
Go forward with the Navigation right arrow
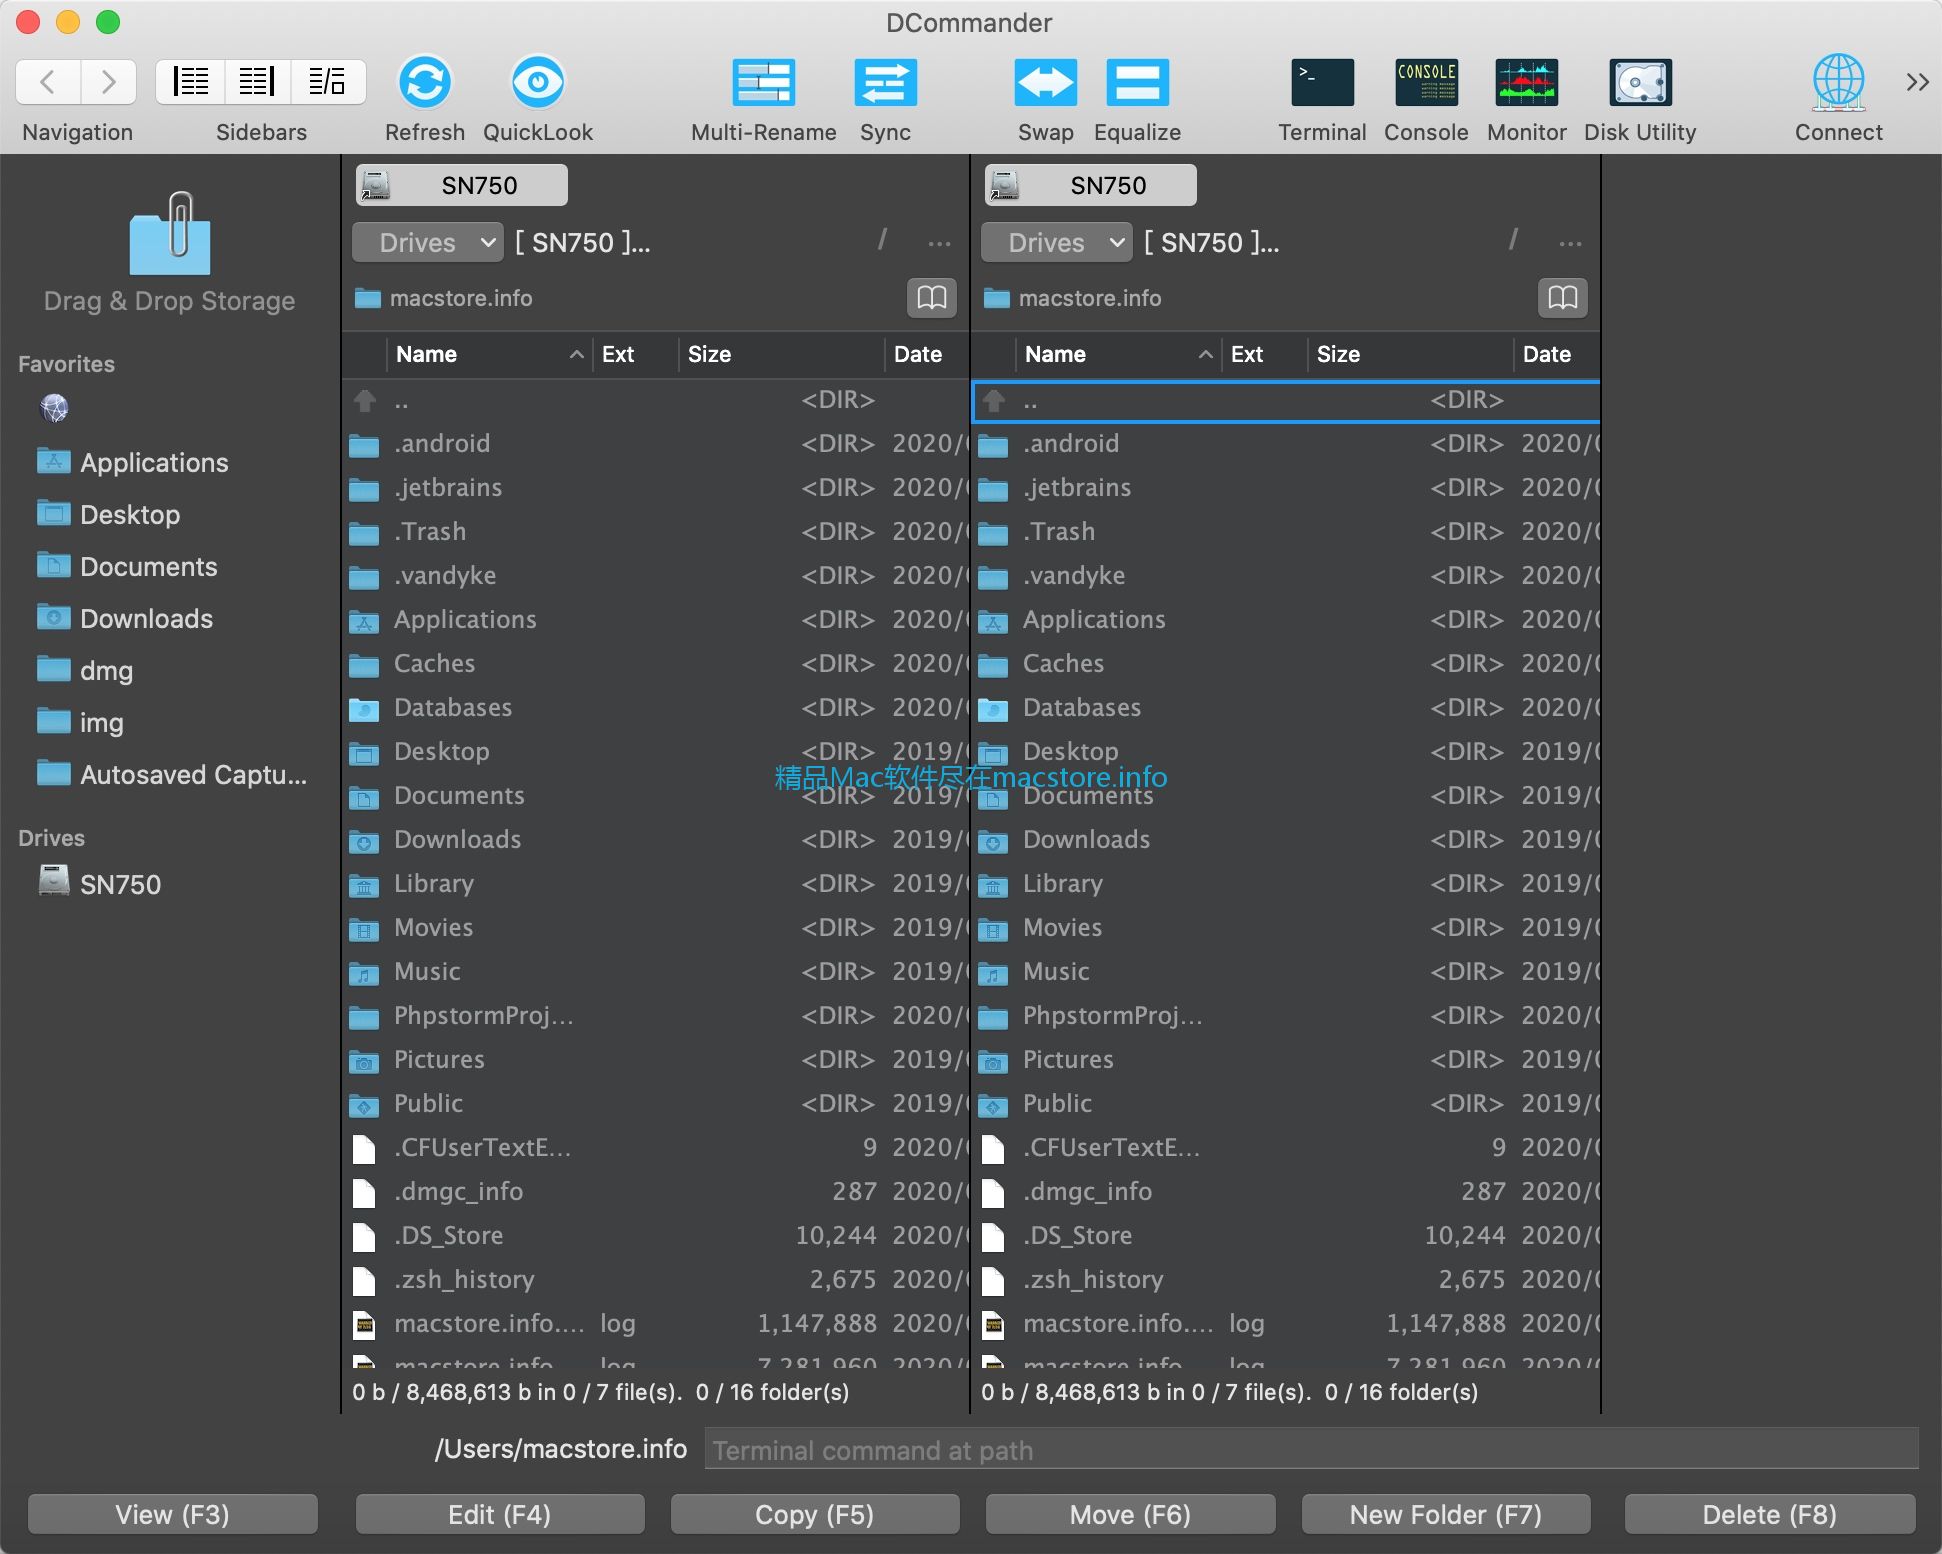tap(107, 82)
